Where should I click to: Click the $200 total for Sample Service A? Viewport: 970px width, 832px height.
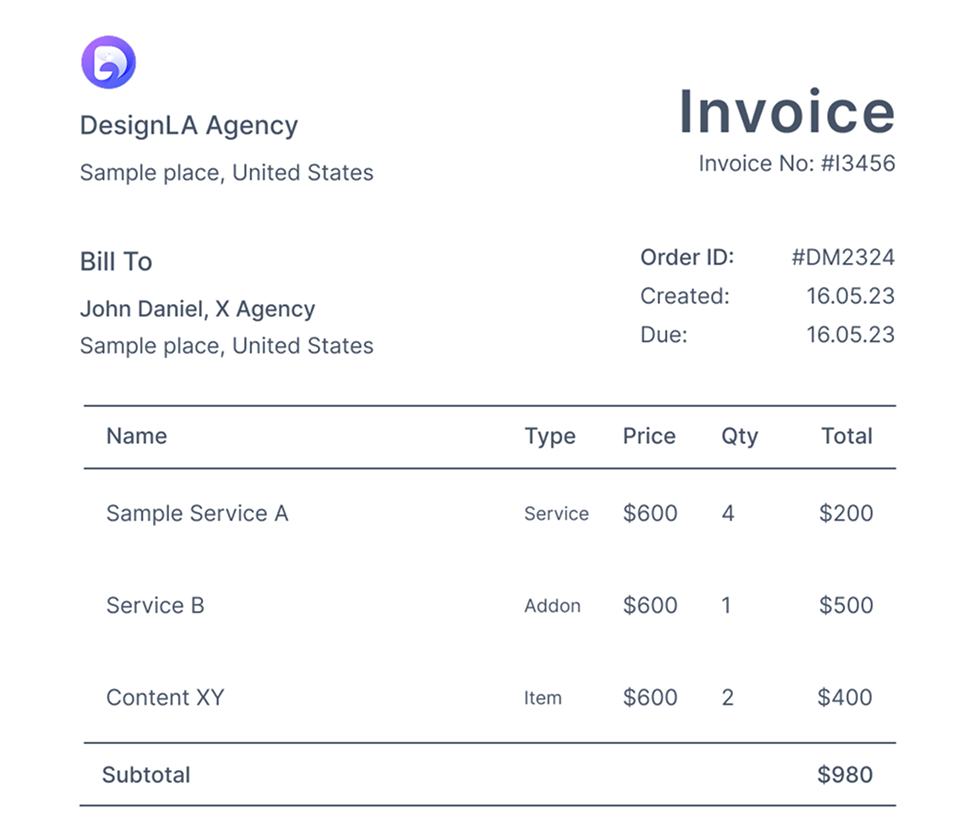coord(845,513)
